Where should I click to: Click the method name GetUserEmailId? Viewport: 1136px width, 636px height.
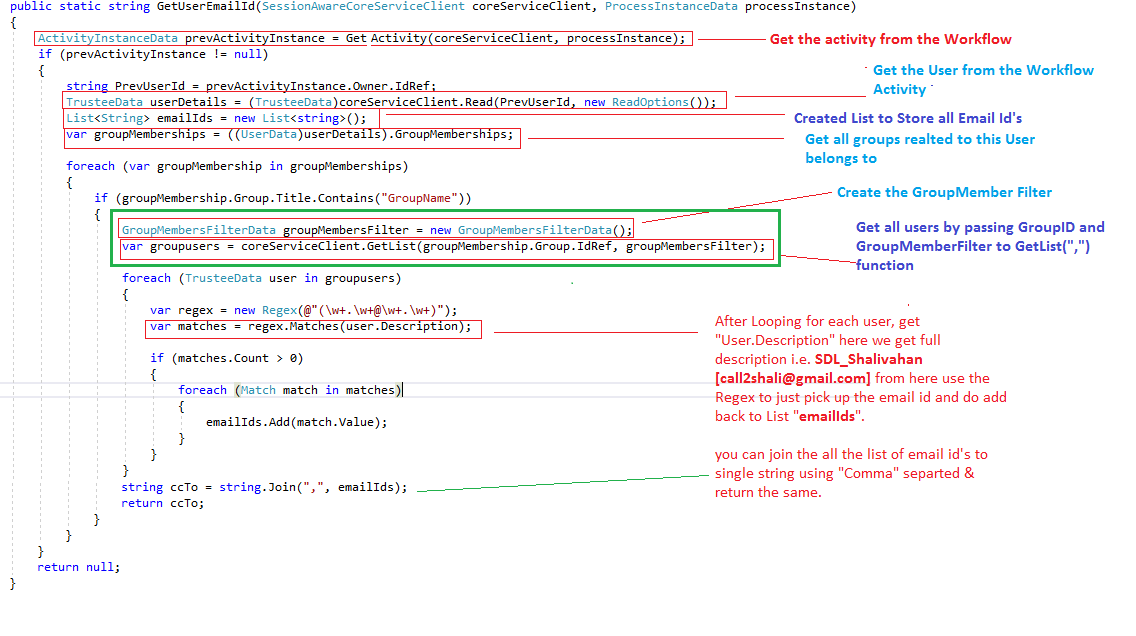pyautogui.click(x=206, y=7)
